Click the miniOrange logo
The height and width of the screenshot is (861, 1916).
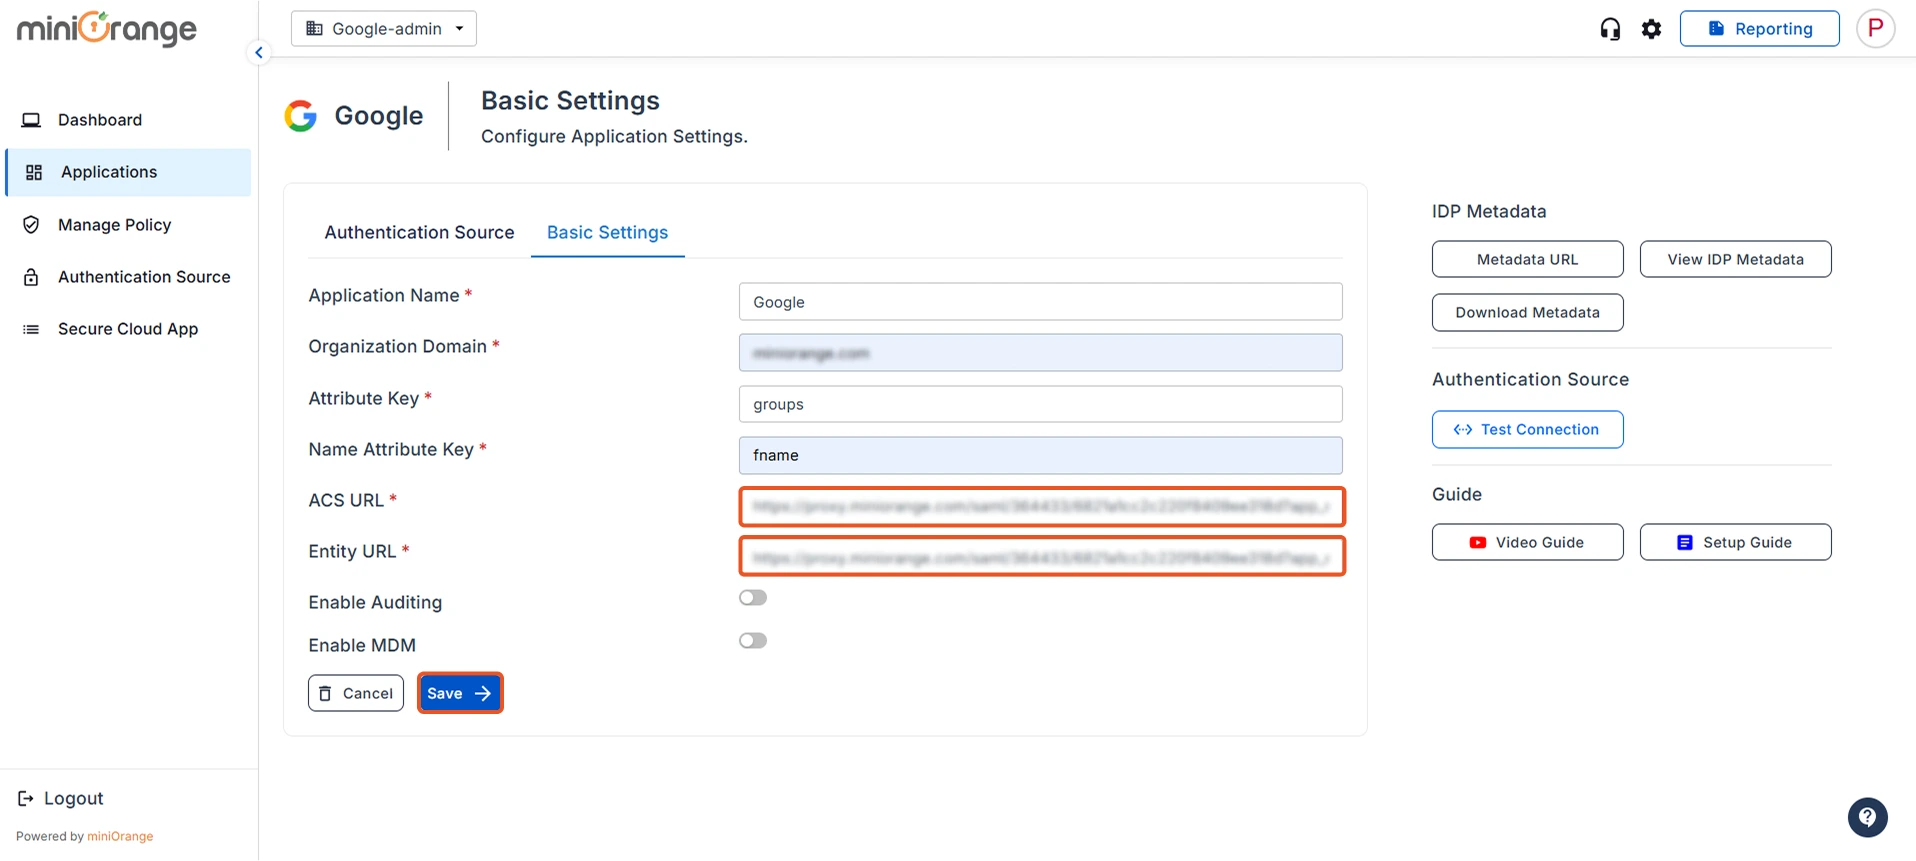106,29
